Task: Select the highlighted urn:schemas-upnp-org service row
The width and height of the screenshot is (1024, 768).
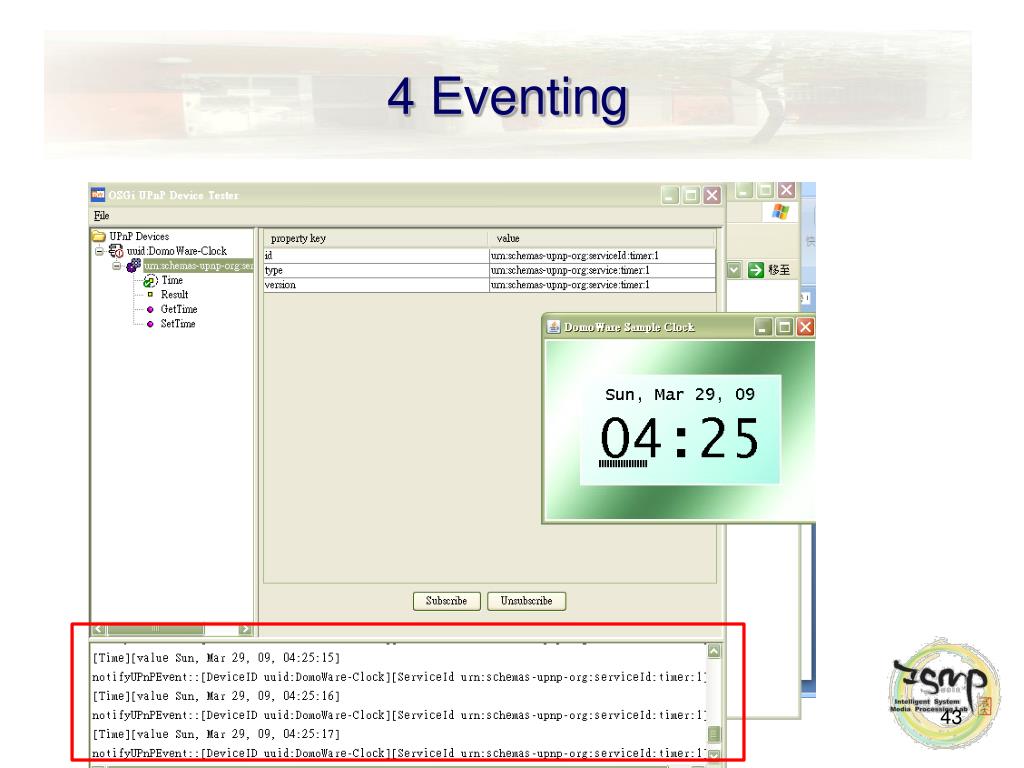Action: click(x=199, y=266)
